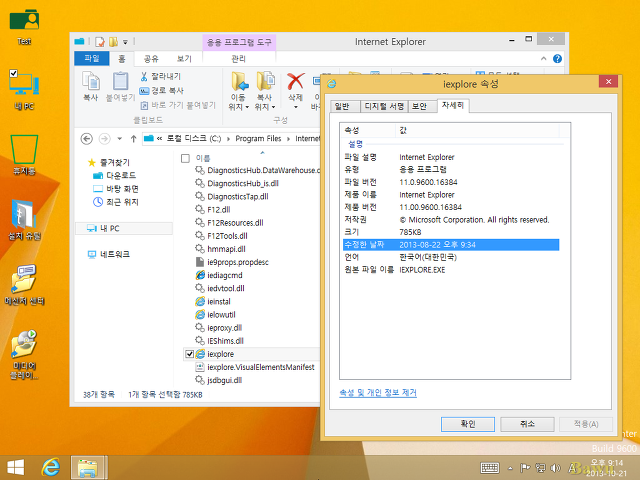Open the Manage (관리) ribbon tab
Image resolution: width=640 pixels, height=480 pixels.
tap(239, 59)
